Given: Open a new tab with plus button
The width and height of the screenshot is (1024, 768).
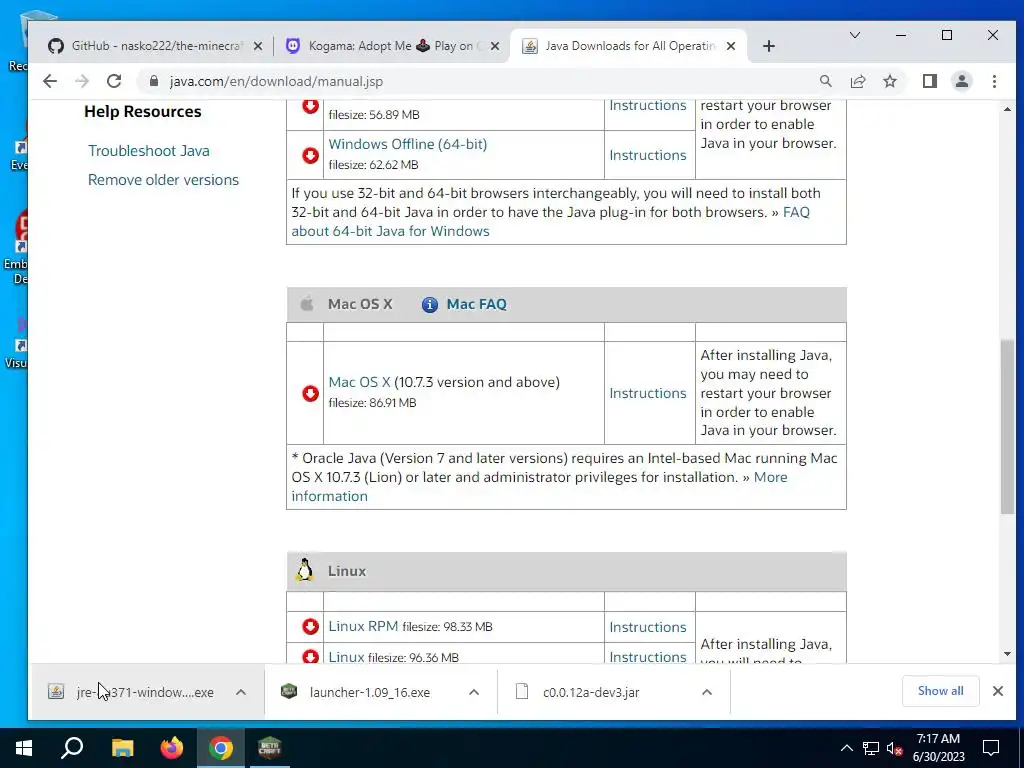Looking at the screenshot, I should [x=769, y=46].
